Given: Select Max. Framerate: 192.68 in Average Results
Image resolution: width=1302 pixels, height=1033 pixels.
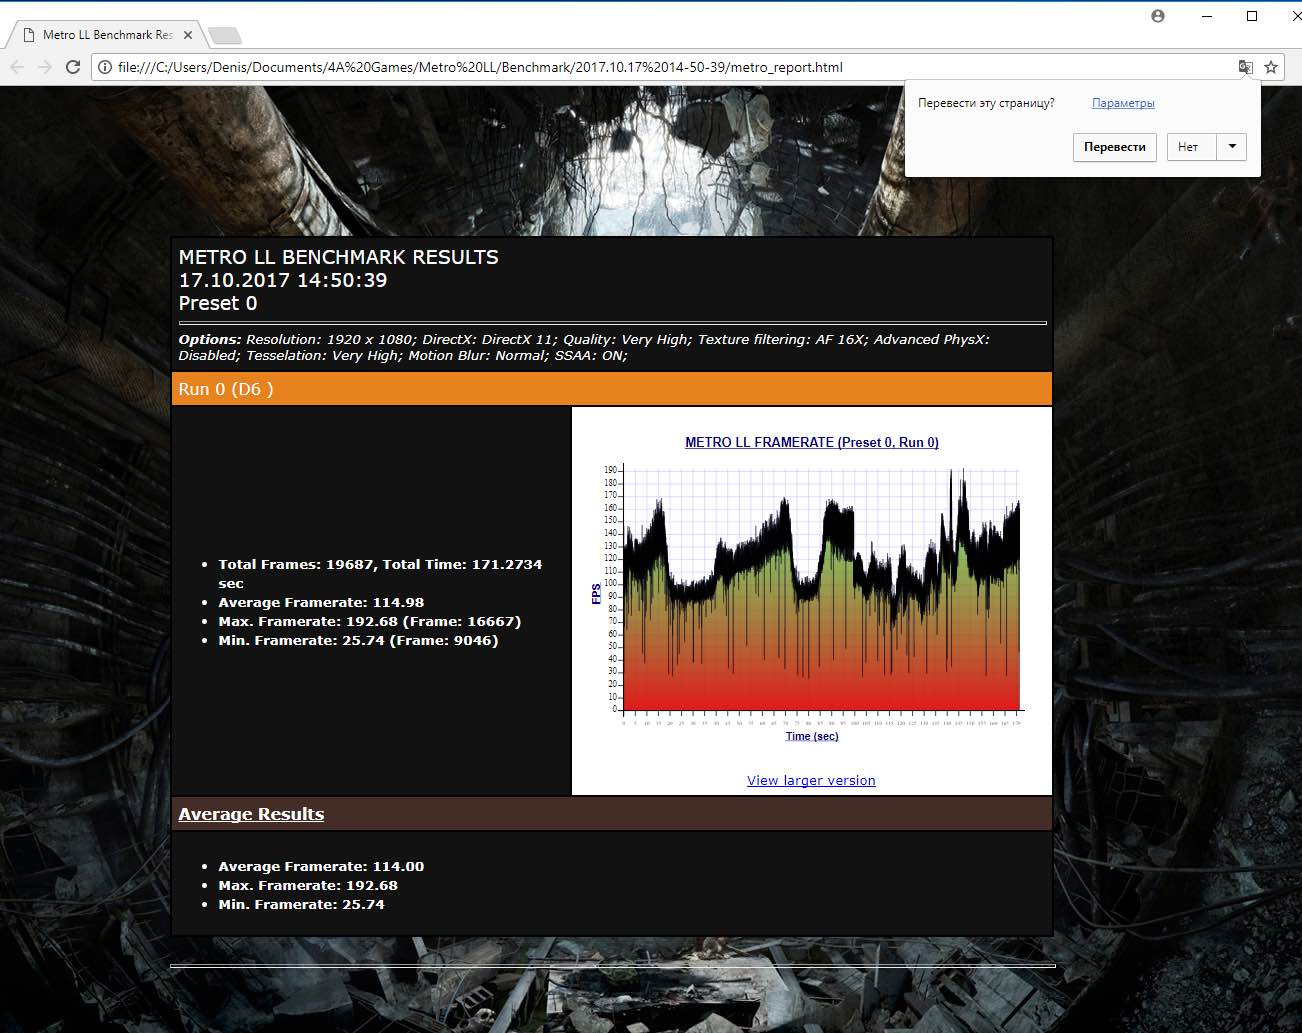Looking at the screenshot, I should click(308, 885).
